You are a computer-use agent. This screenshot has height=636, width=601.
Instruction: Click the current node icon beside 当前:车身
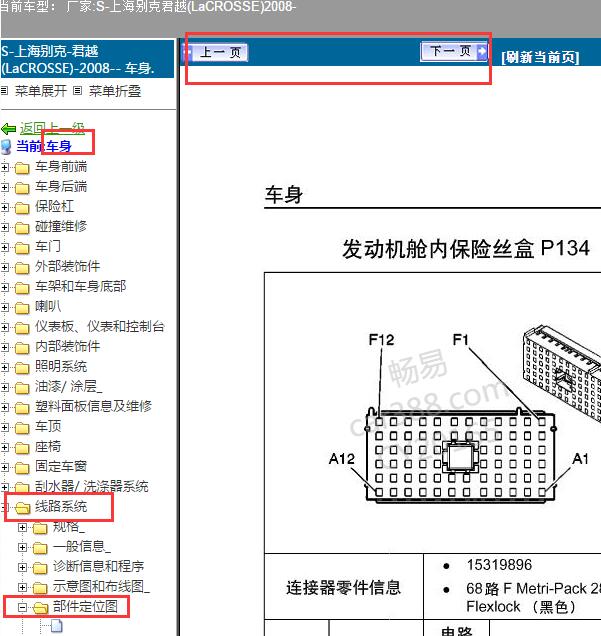point(6,146)
